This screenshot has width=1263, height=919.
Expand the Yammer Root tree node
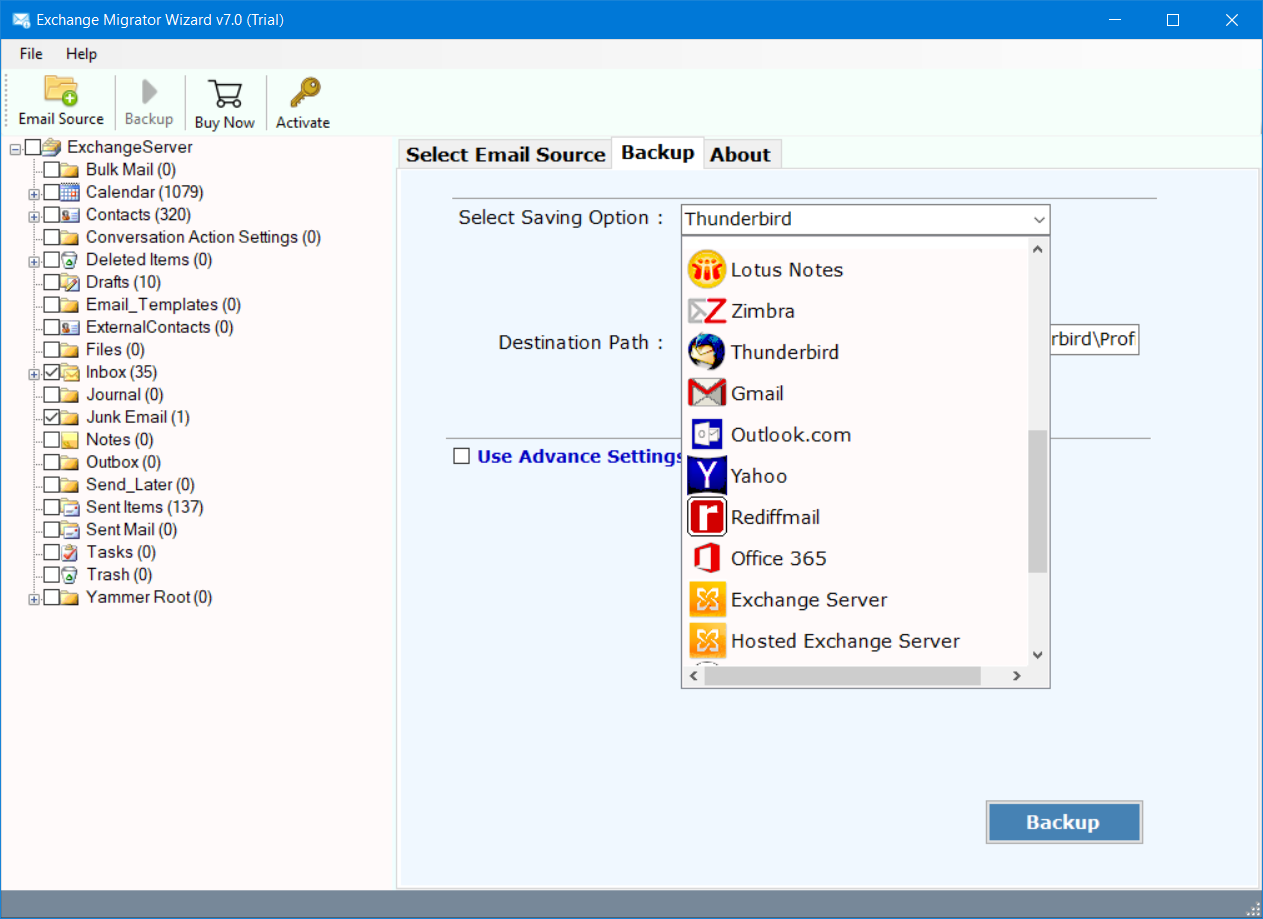pyautogui.click(x=34, y=598)
